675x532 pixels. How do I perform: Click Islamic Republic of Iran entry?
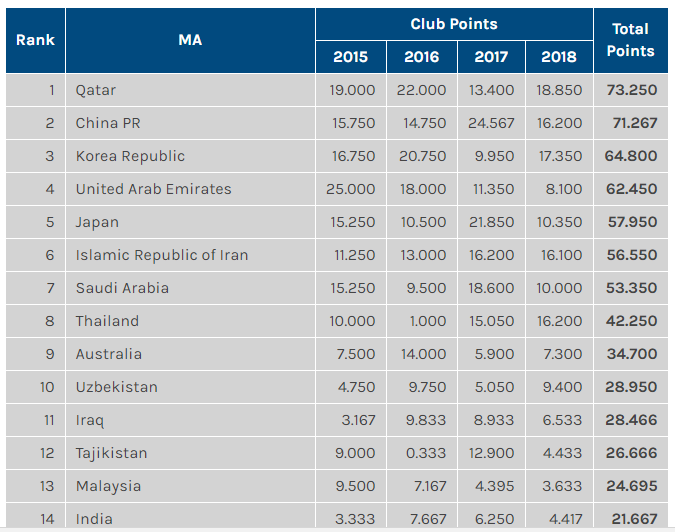coord(162,255)
